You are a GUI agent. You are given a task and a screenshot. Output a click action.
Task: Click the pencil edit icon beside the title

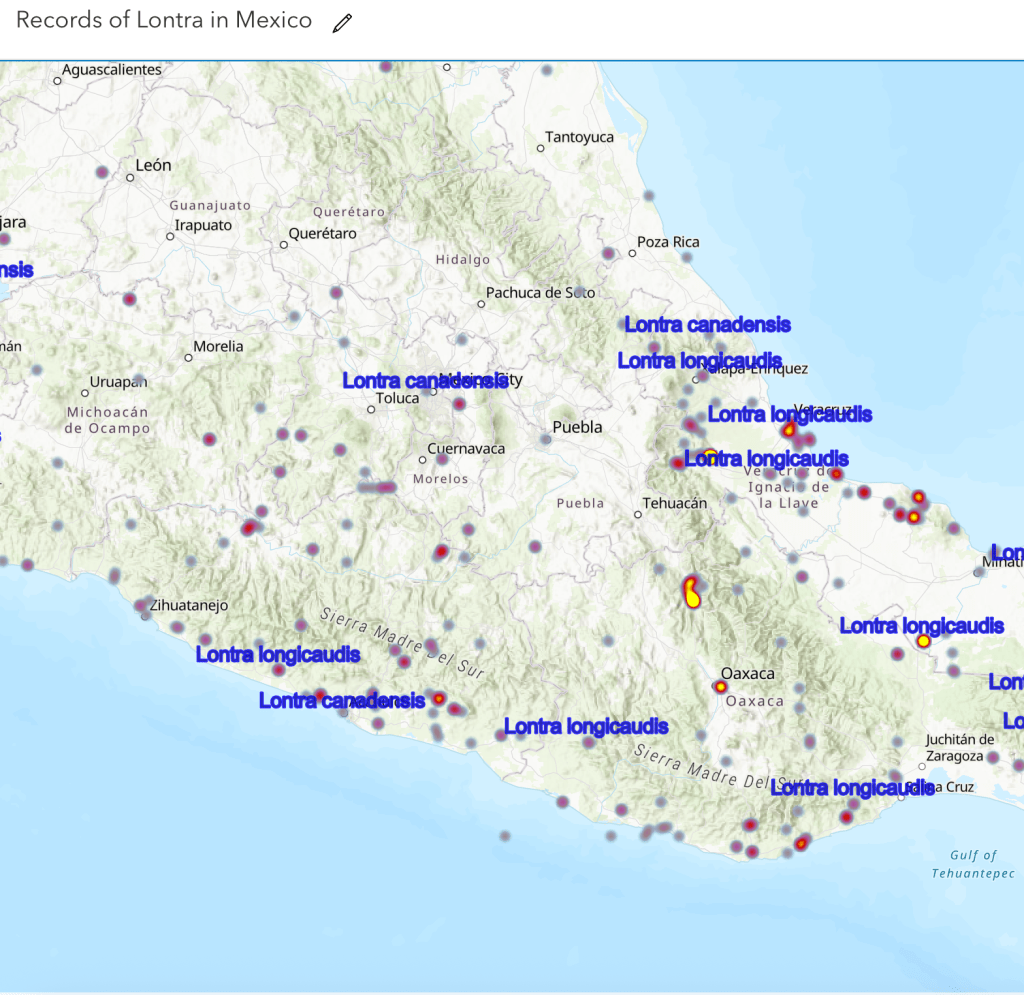coord(342,24)
